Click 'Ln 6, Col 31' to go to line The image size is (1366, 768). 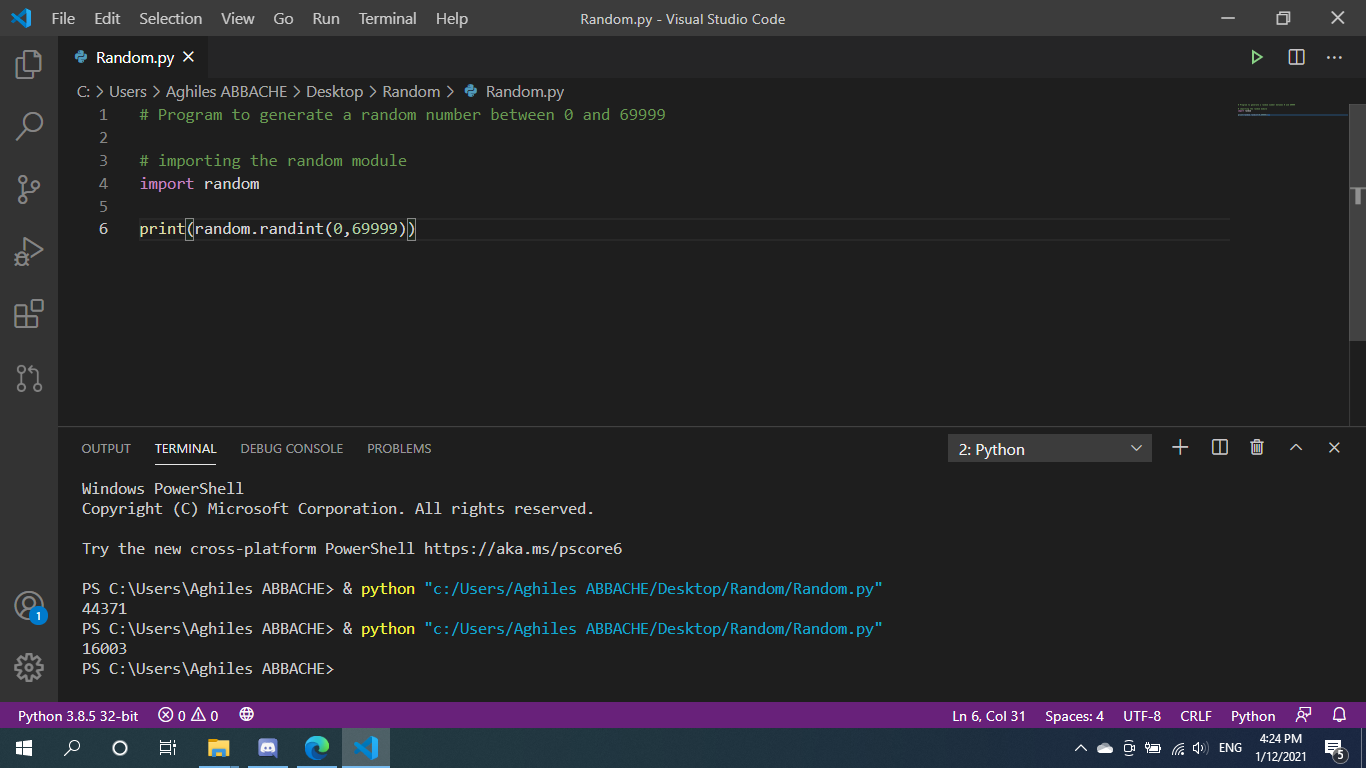click(x=989, y=716)
